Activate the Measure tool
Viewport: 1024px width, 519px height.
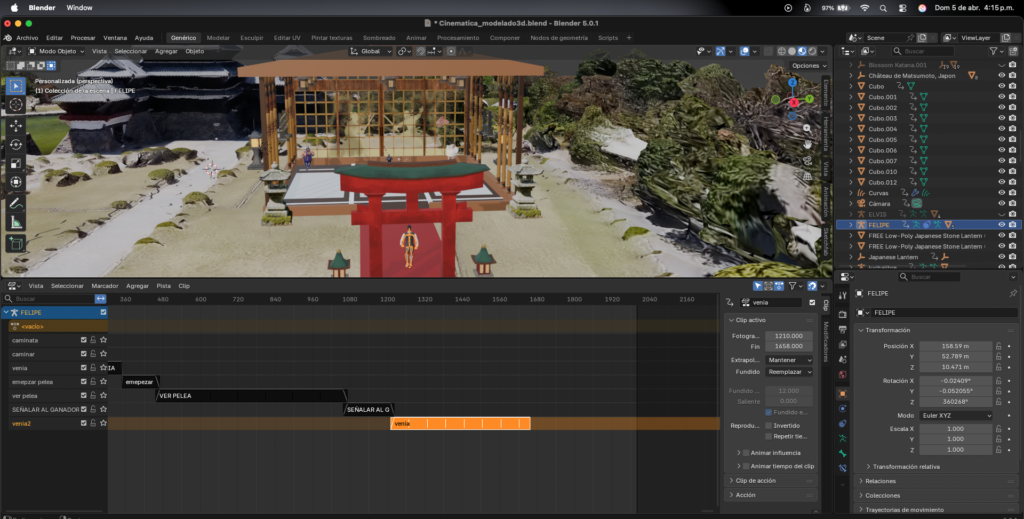(16, 222)
